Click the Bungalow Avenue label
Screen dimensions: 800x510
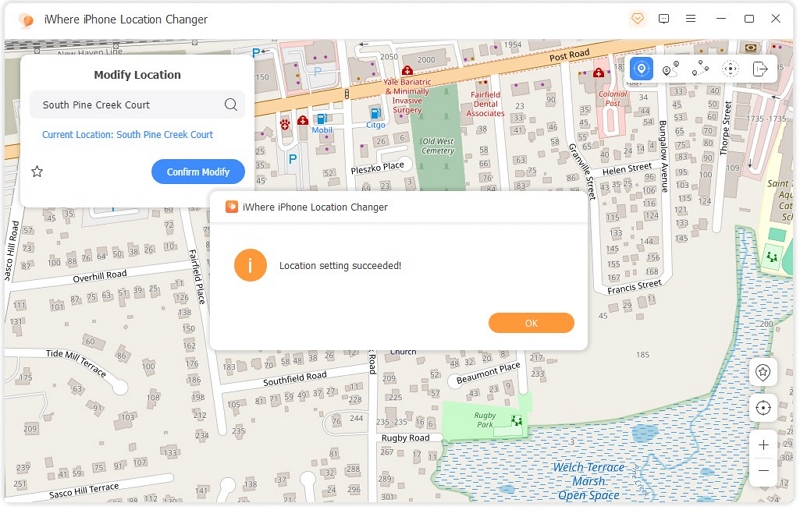(x=663, y=156)
